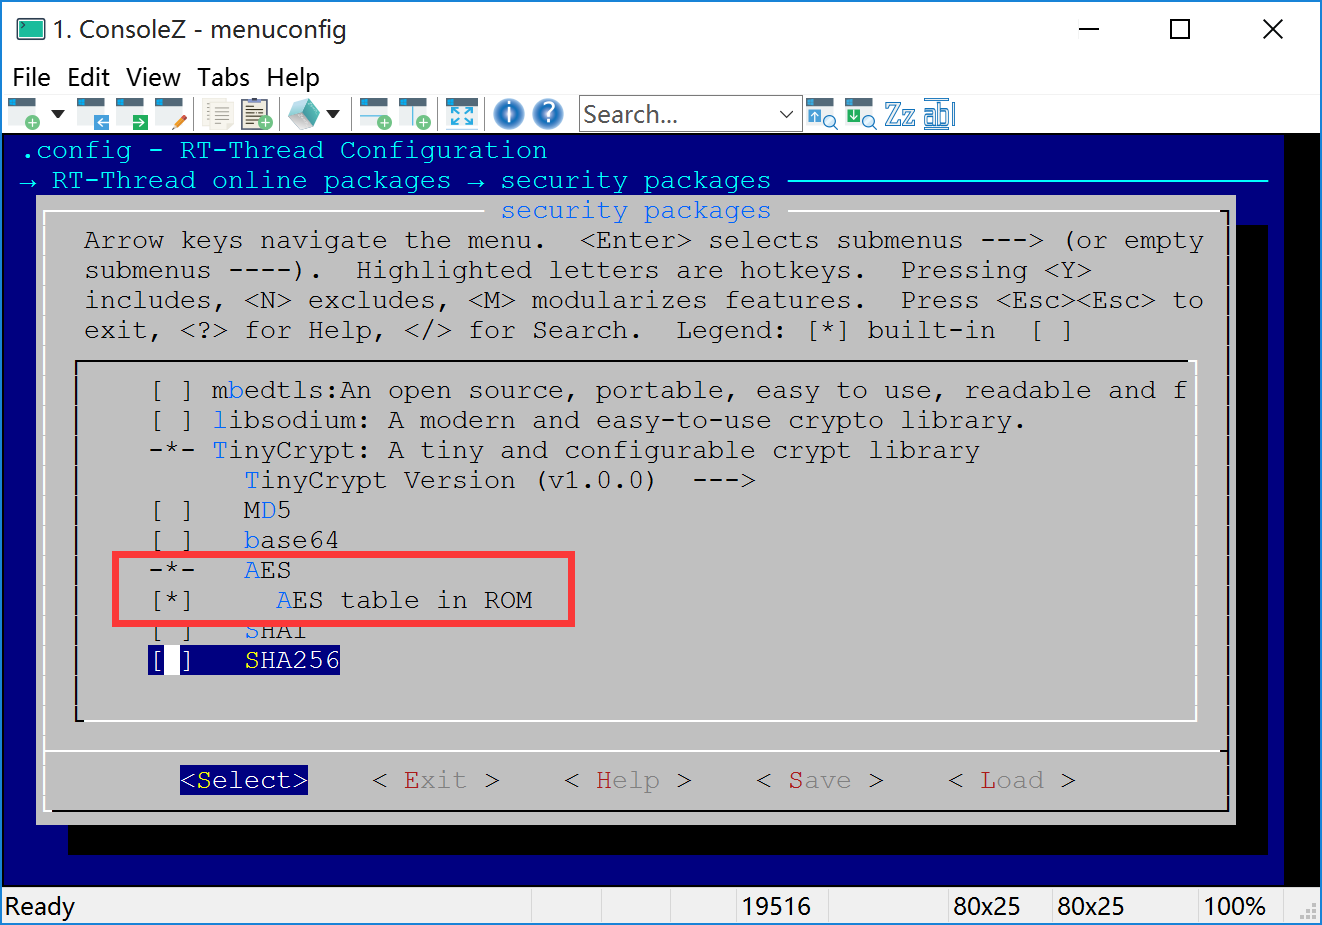The height and width of the screenshot is (925, 1322).
Task: Toggle the MD5 option checkbox
Action: (x=171, y=511)
